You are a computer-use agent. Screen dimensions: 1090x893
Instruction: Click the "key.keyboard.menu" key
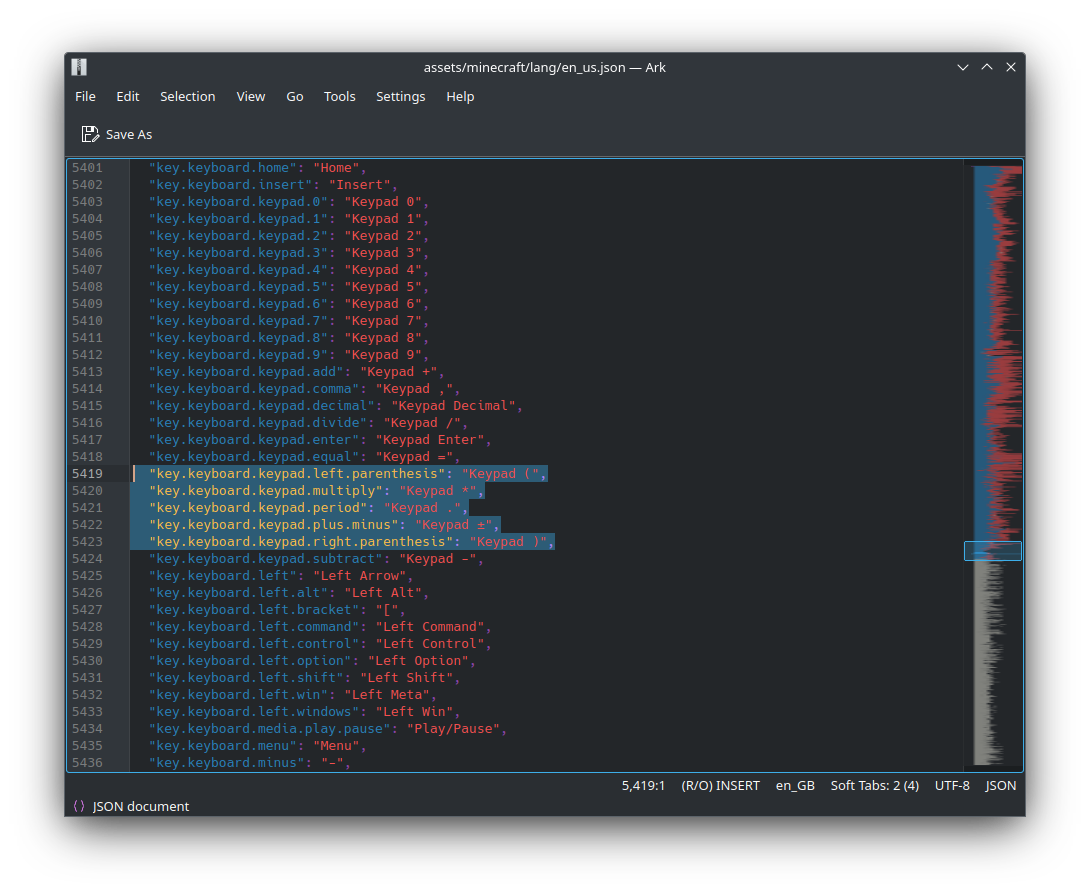(223, 746)
